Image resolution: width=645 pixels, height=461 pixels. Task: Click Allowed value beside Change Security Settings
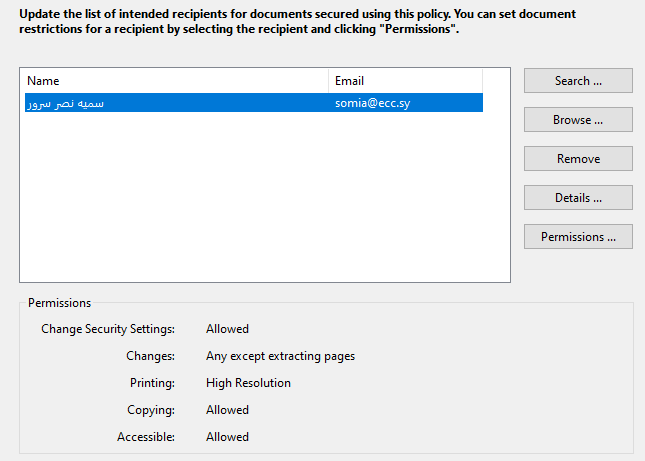(227, 329)
